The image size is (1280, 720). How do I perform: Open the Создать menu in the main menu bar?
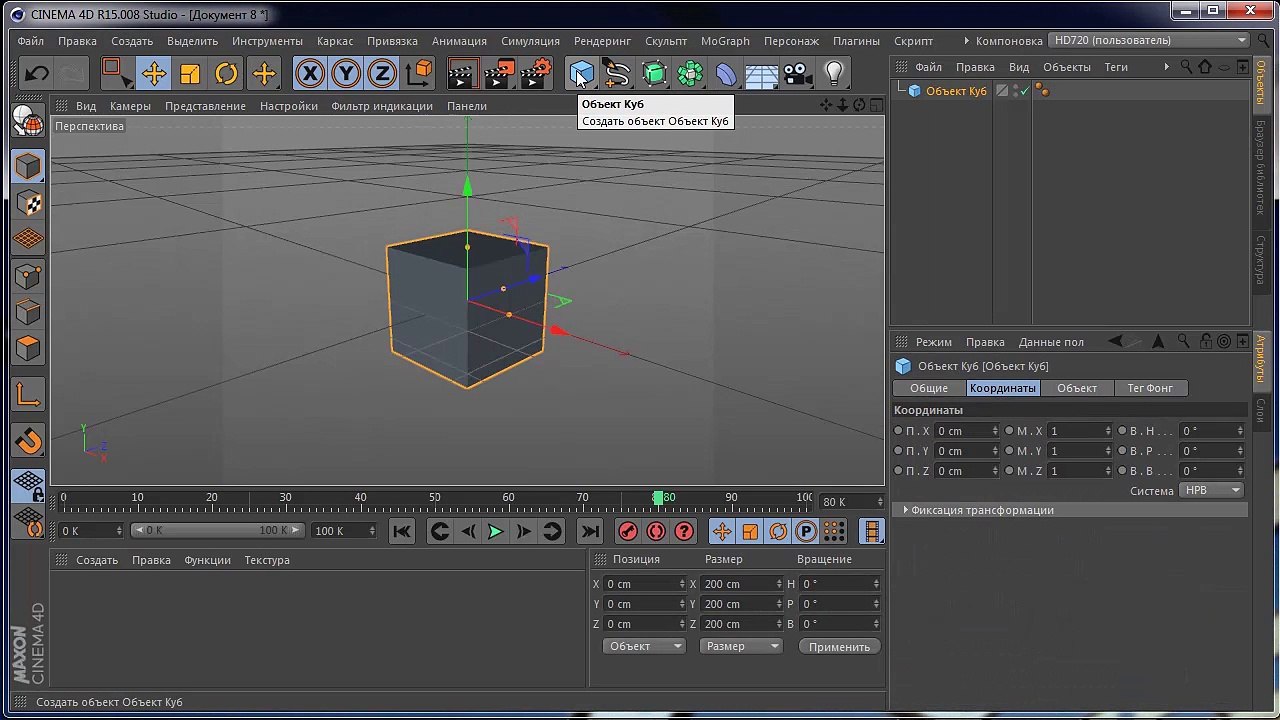(132, 41)
